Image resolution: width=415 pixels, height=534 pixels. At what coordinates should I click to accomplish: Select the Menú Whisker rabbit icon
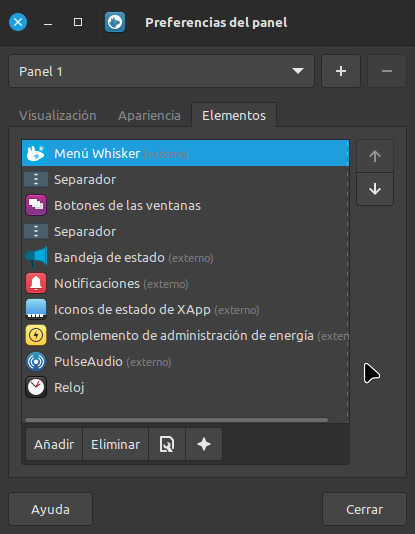click(36, 153)
